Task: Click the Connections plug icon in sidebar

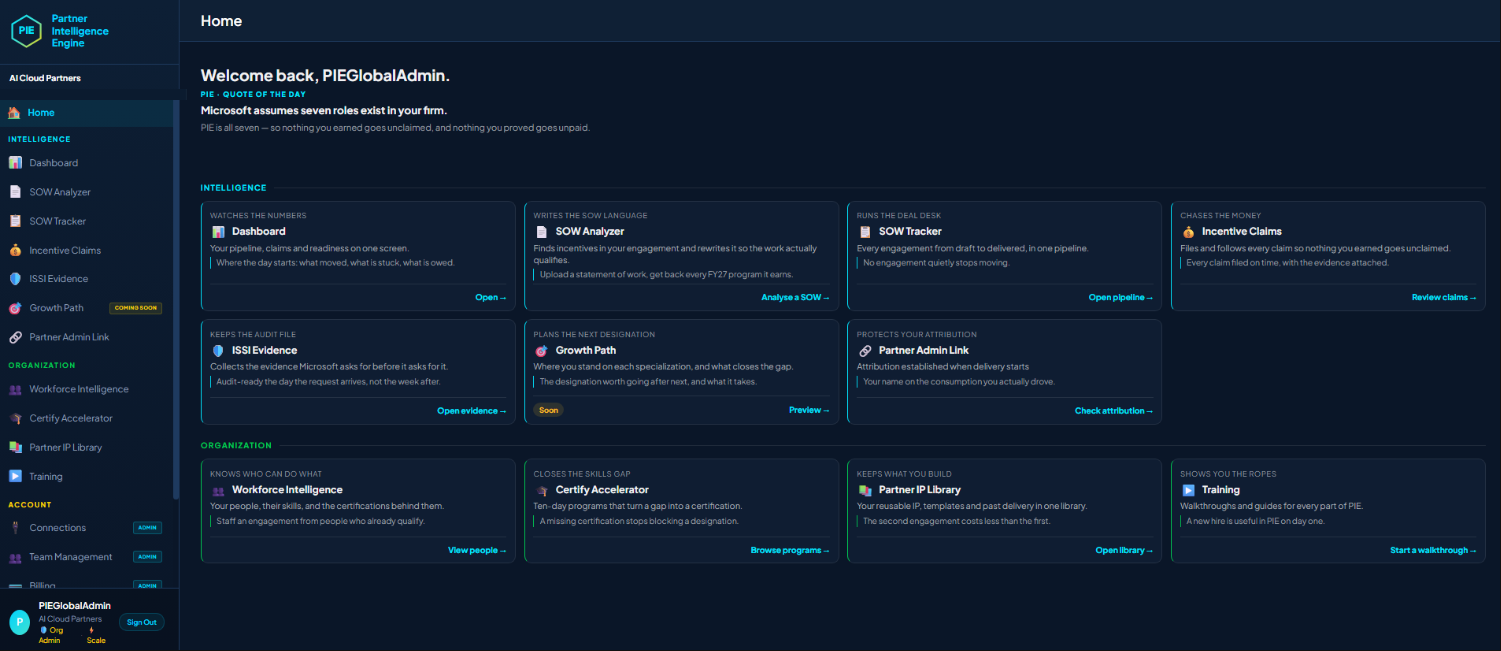Action: pos(15,528)
